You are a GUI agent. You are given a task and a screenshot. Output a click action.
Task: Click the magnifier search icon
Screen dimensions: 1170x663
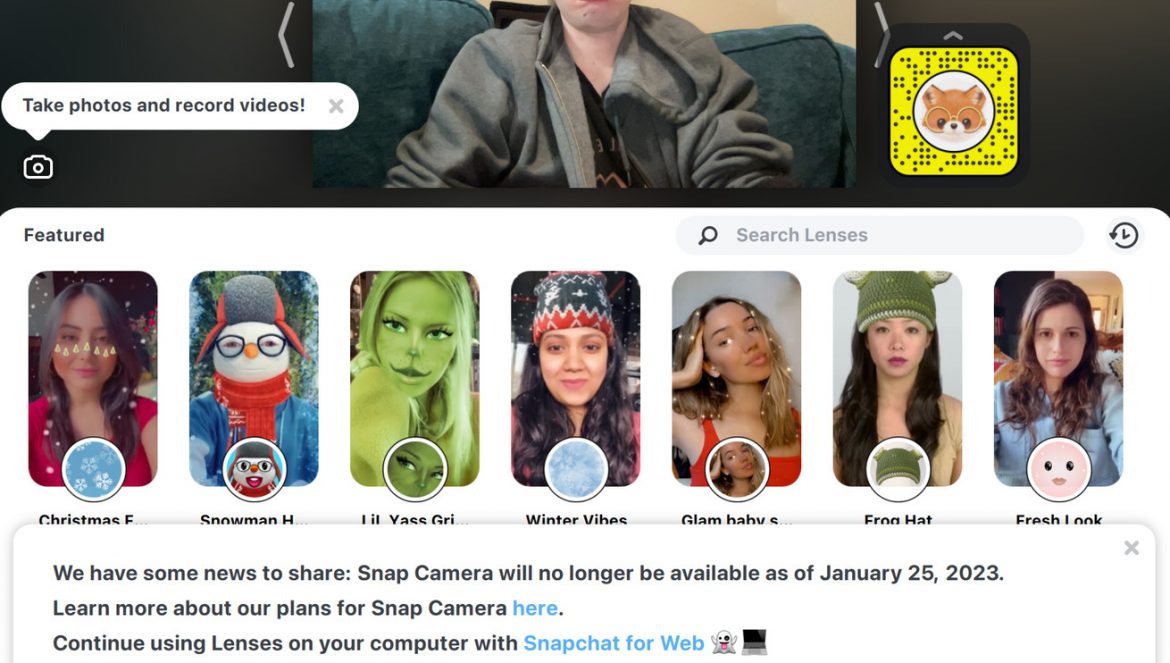click(707, 236)
